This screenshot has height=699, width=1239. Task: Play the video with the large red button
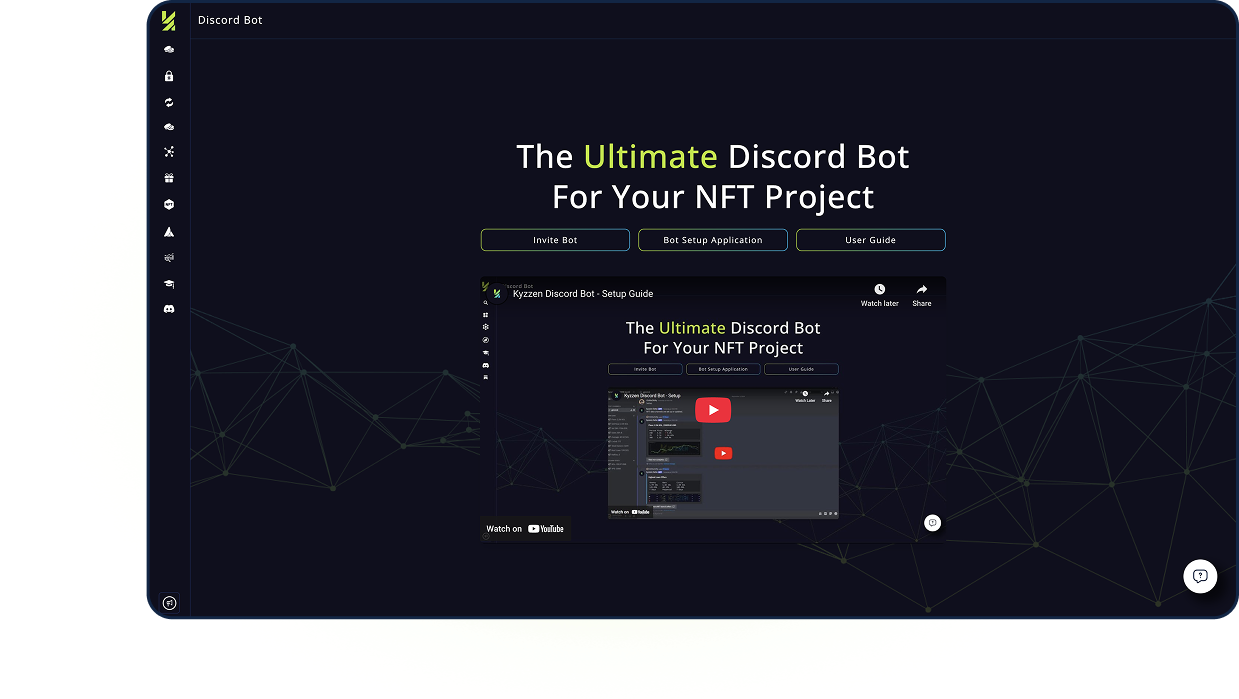click(x=713, y=410)
